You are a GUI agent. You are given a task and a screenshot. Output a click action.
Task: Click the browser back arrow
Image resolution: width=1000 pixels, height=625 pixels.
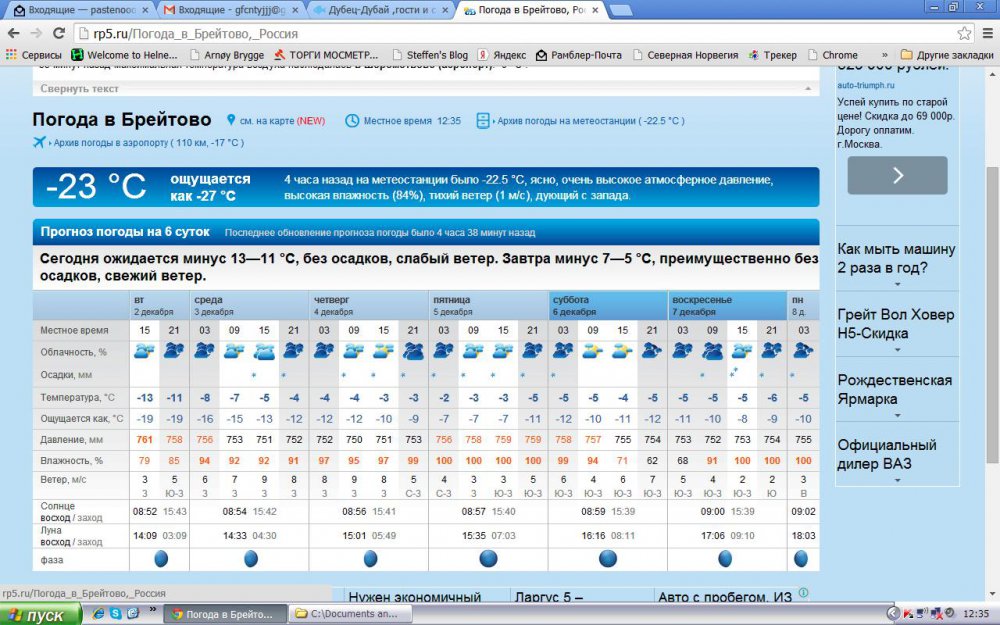click(14, 33)
